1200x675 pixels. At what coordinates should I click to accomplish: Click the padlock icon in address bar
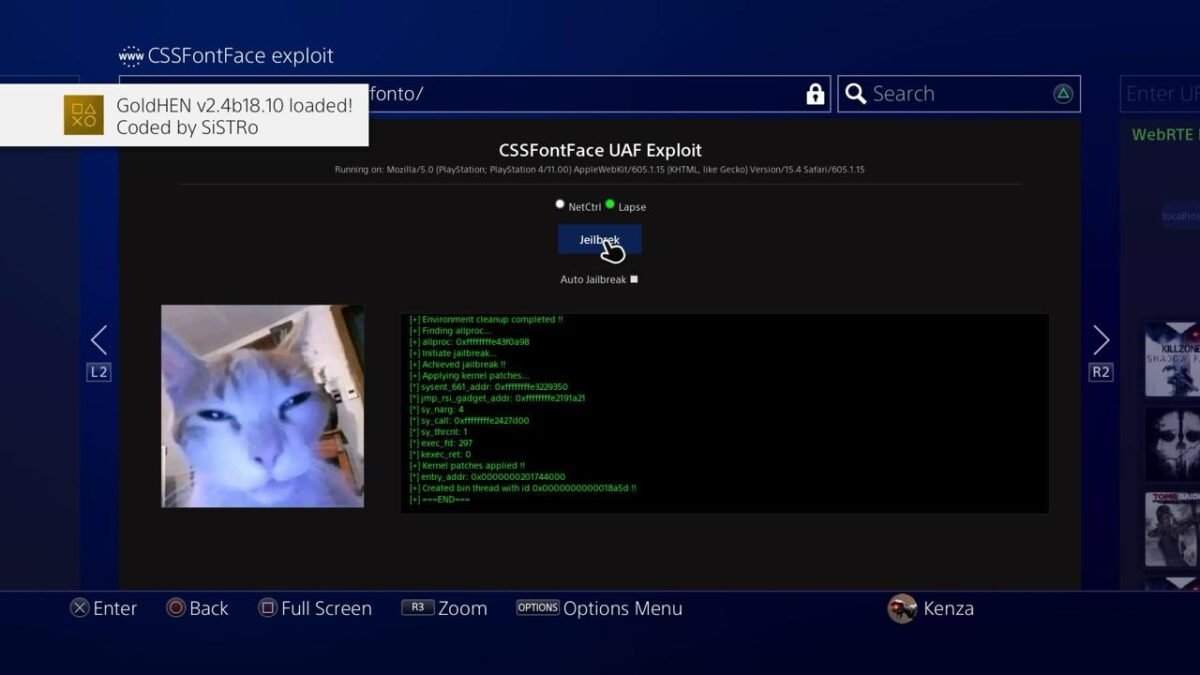(x=815, y=94)
